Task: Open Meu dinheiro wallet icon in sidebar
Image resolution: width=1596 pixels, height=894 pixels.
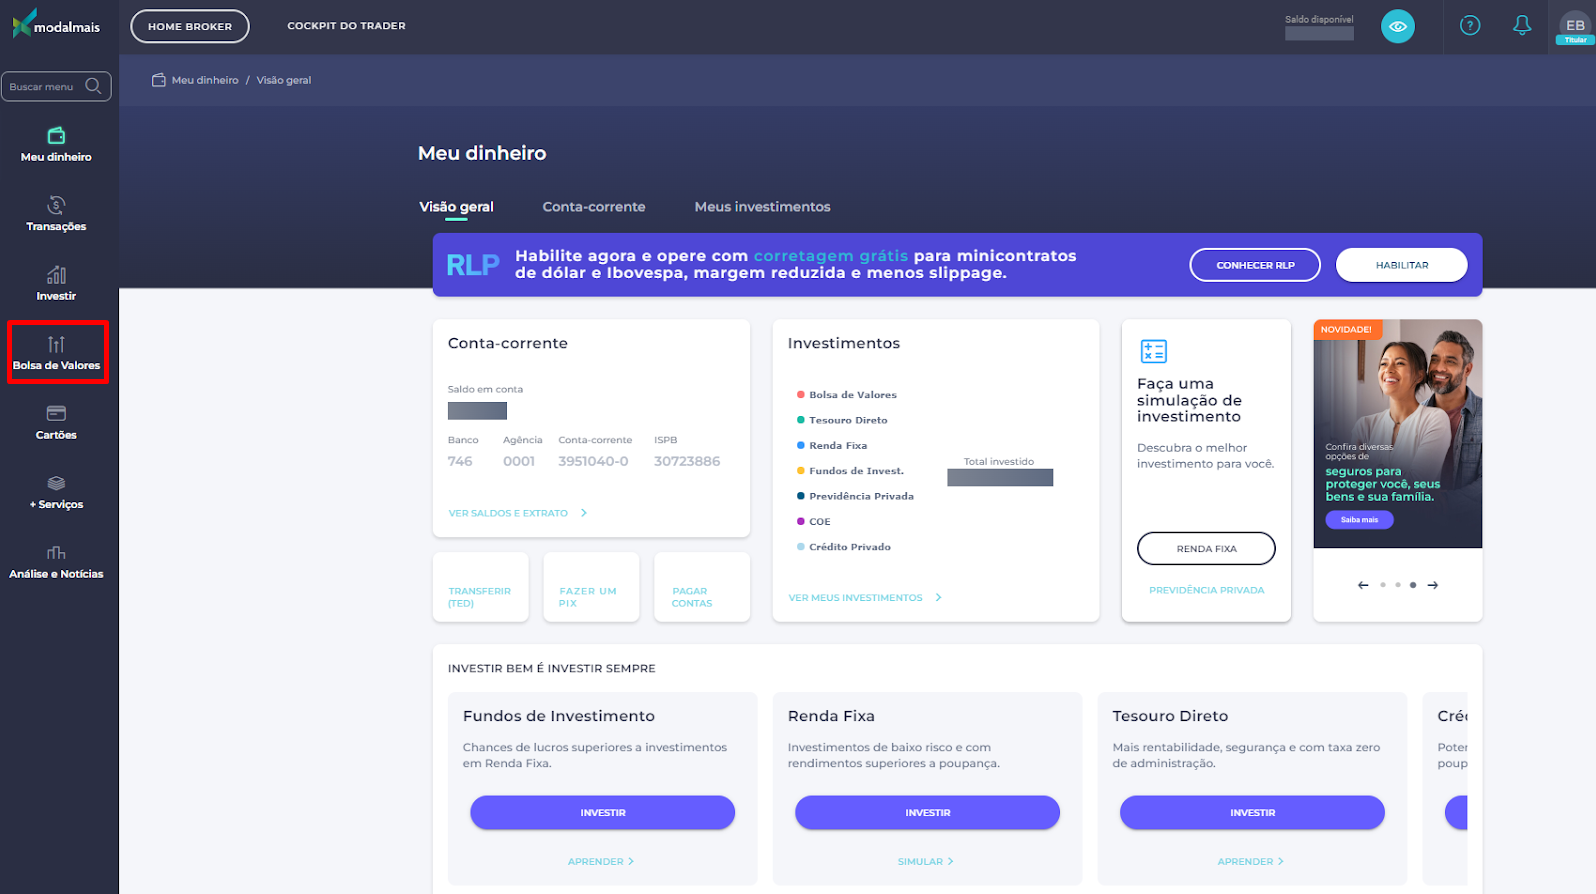Action: pos(56,135)
